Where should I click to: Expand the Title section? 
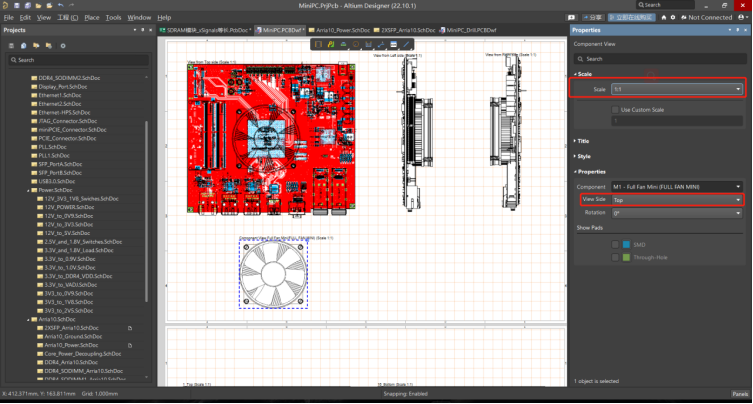(x=582, y=141)
